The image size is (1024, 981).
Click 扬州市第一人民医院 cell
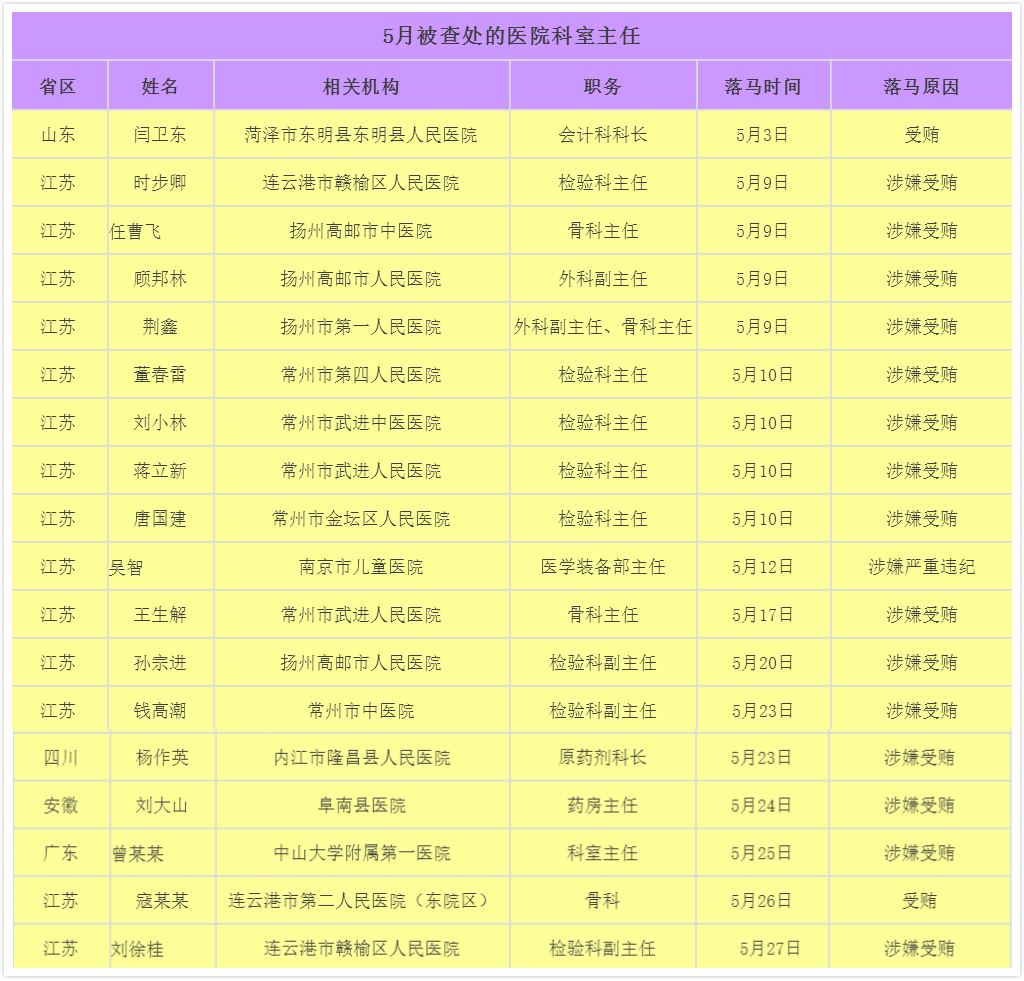pos(361,327)
